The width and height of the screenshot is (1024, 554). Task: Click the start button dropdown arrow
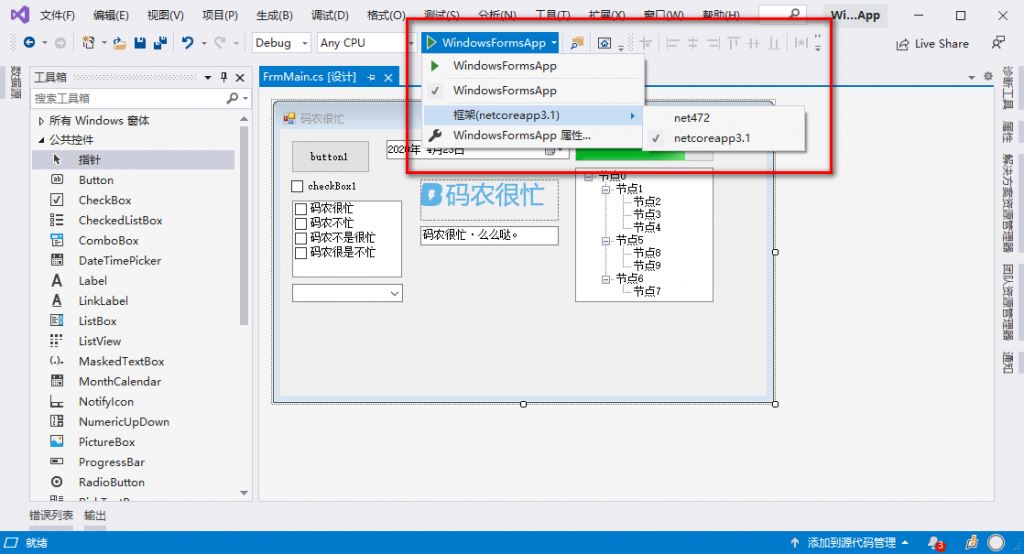pyautogui.click(x=554, y=43)
